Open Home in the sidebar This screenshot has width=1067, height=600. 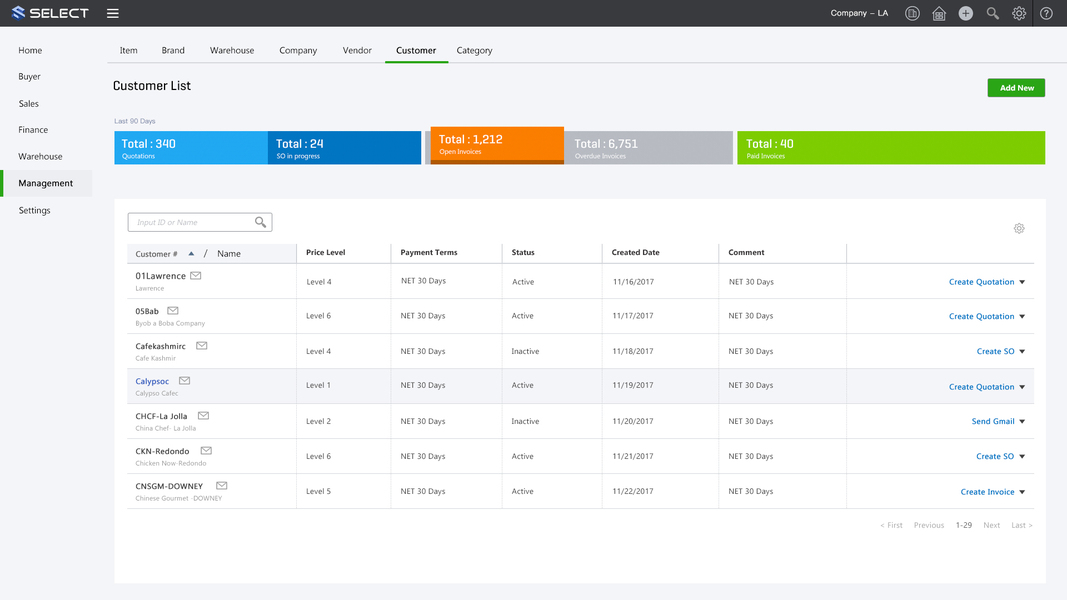(x=30, y=50)
